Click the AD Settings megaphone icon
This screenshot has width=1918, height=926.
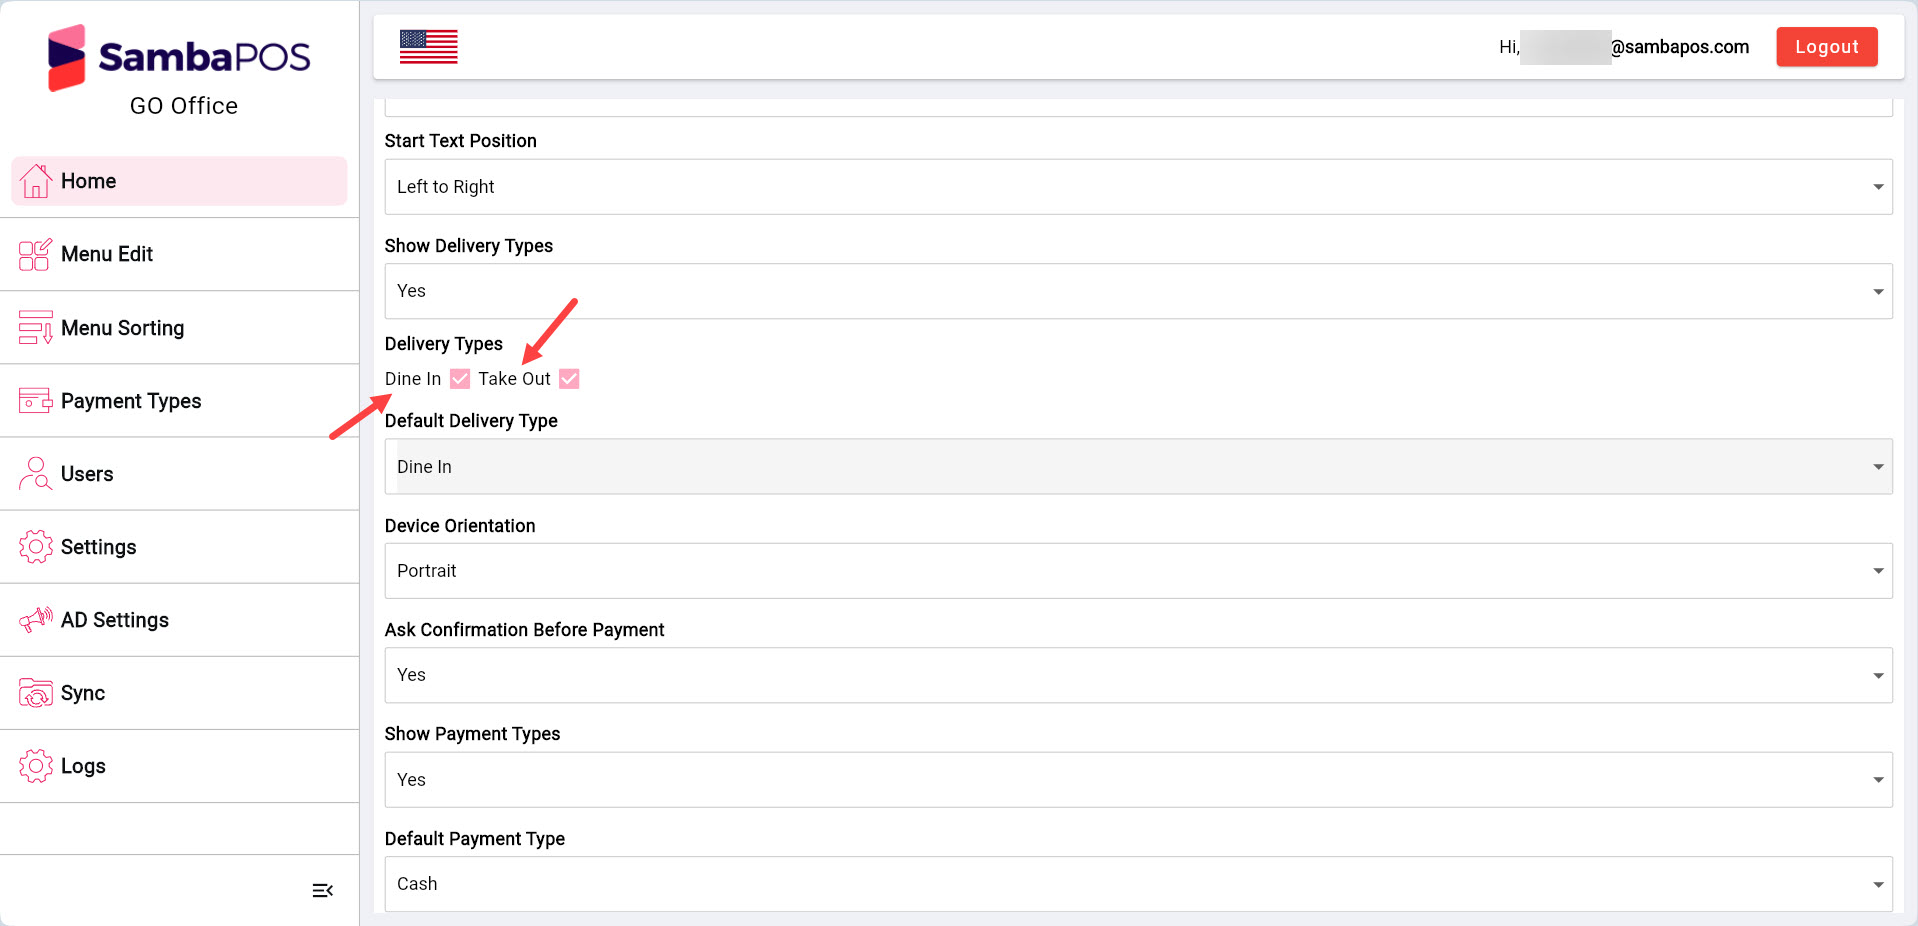35,620
